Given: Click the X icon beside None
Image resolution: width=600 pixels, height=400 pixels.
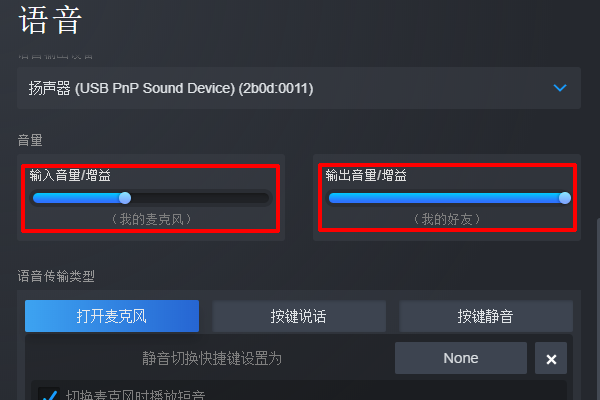Looking at the screenshot, I should click(551, 358).
